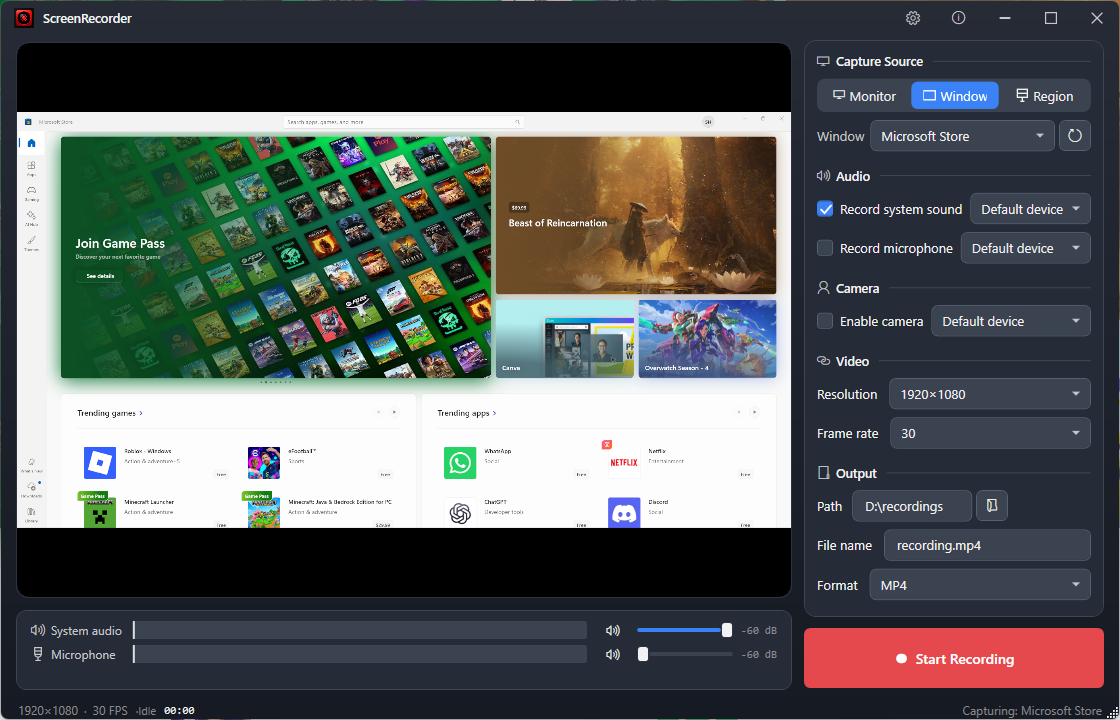Click the Microsoft Store search box in preview

[404, 122]
